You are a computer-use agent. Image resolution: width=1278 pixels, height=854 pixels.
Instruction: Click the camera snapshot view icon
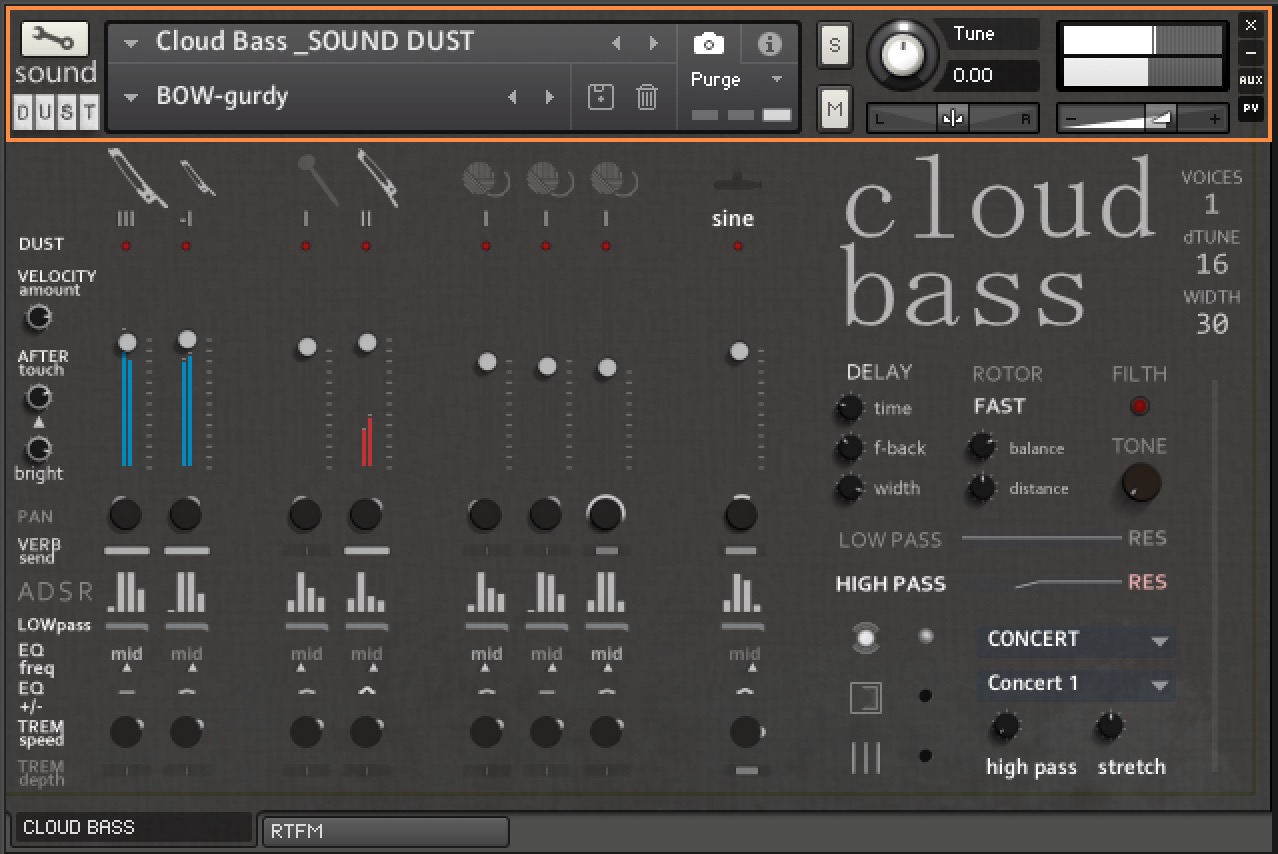(x=709, y=44)
